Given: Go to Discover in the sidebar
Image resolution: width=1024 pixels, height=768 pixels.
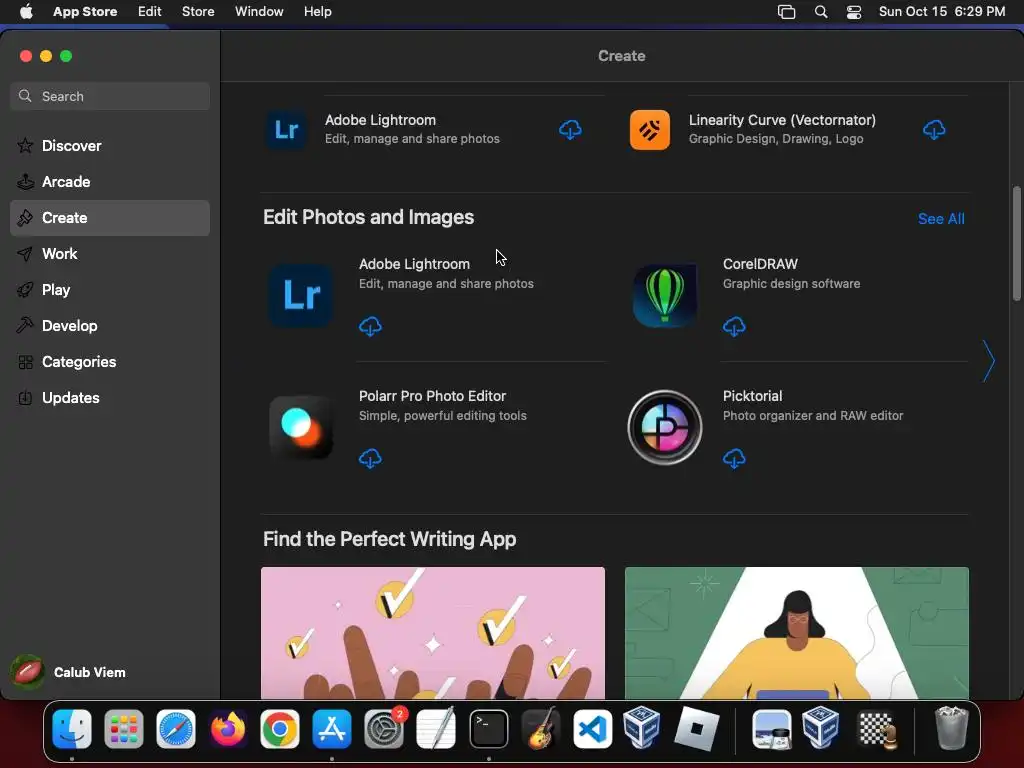Looking at the screenshot, I should pyautogui.click(x=110, y=146).
